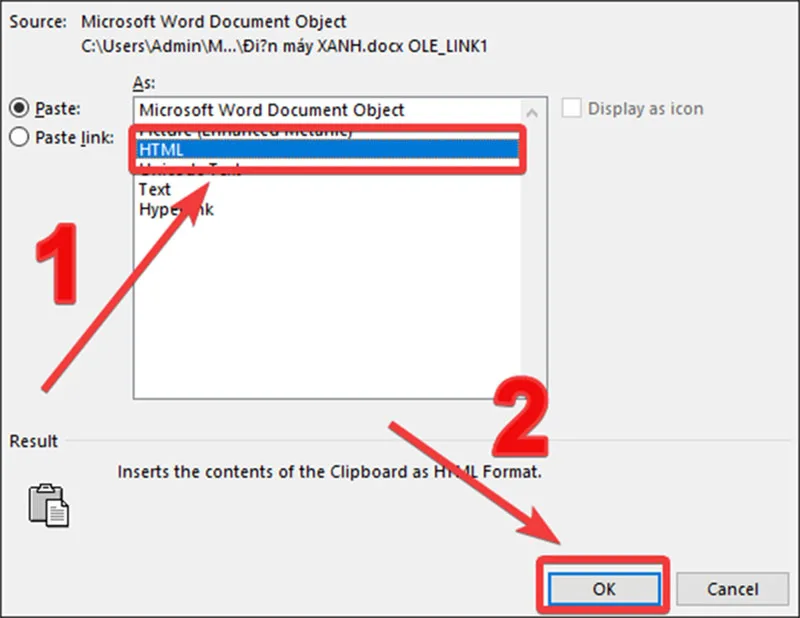800x618 pixels.
Task: Dismiss the dialog with Cancel
Action: [x=733, y=589]
